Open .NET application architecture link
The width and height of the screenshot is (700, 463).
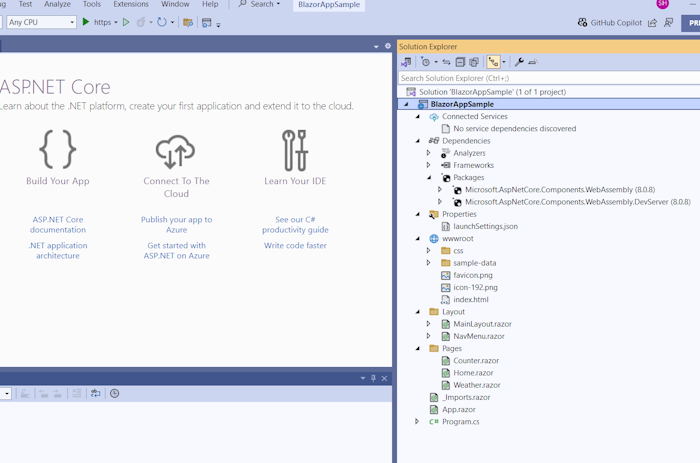coord(58,250)
